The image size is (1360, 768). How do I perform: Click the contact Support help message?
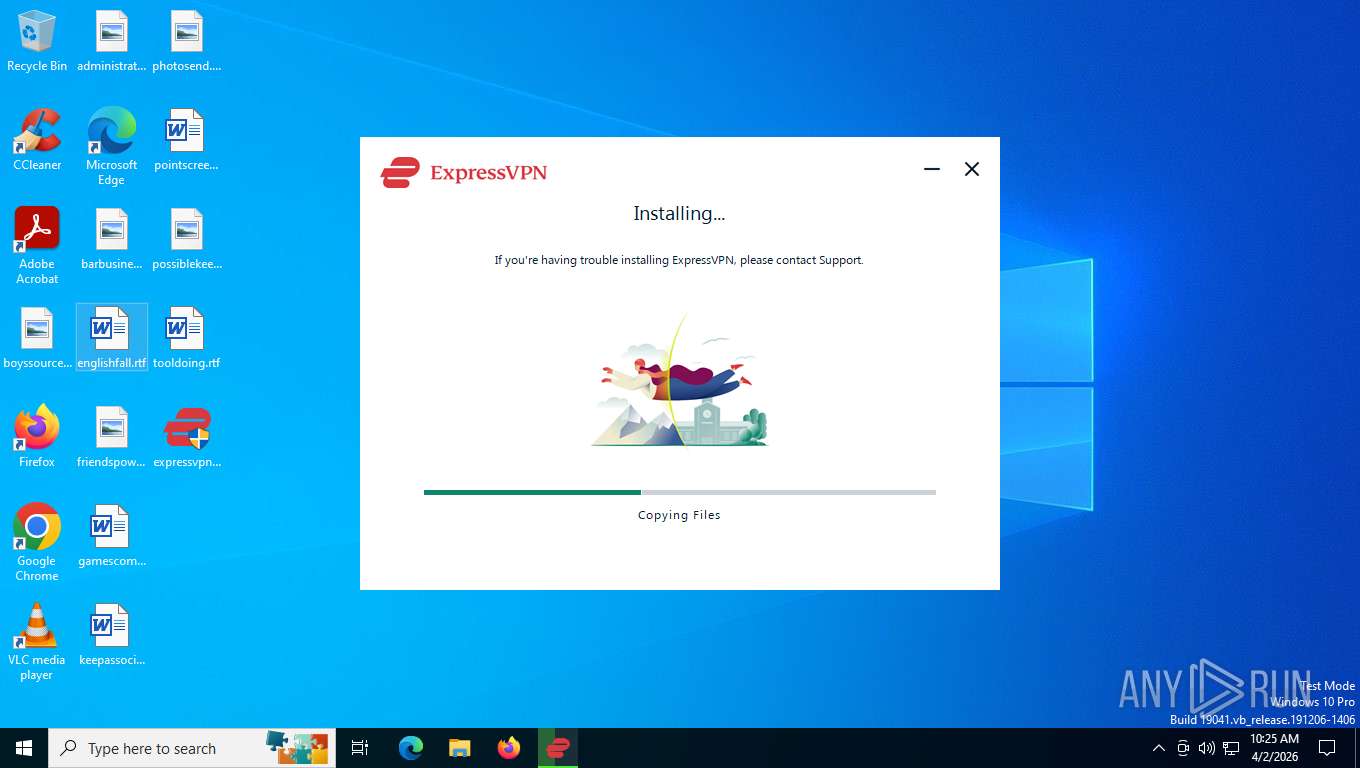pos(679,260)
